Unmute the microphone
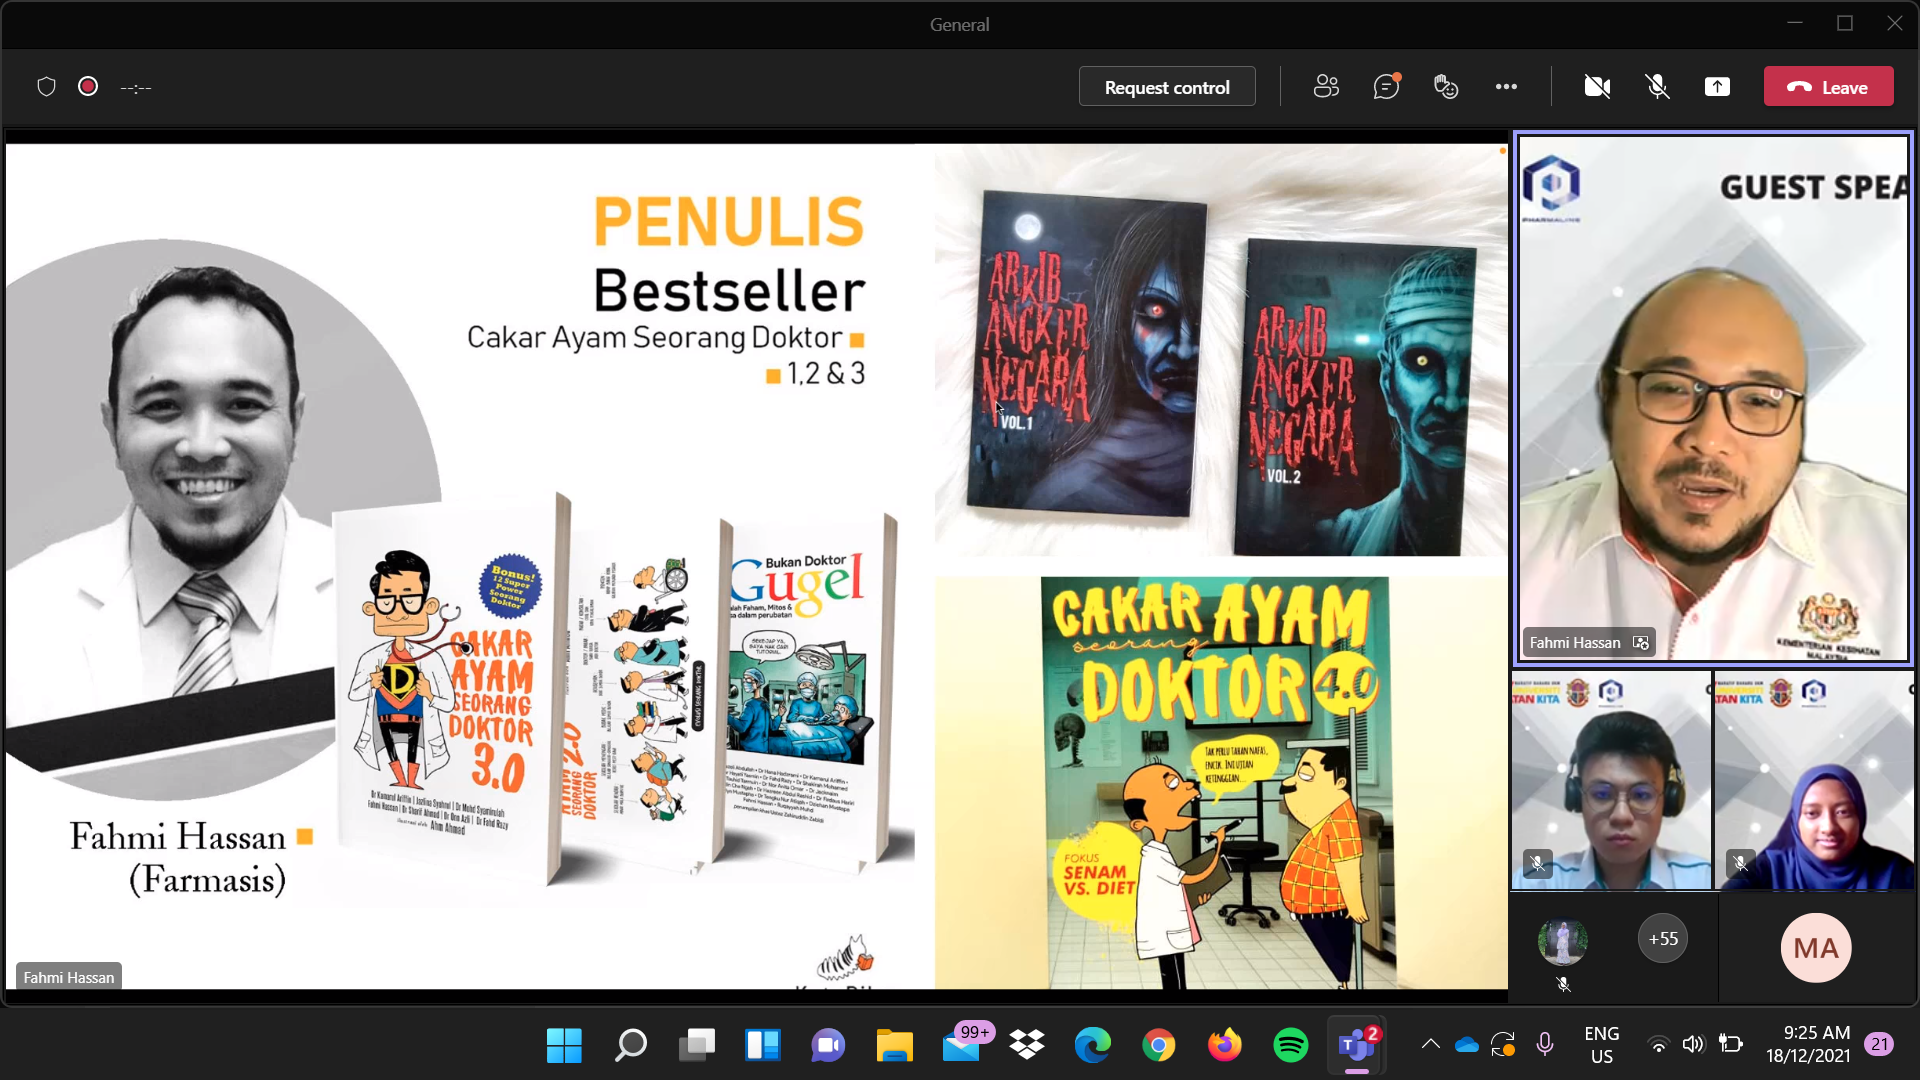The image size is (1920, 1080). point(1657,87)
